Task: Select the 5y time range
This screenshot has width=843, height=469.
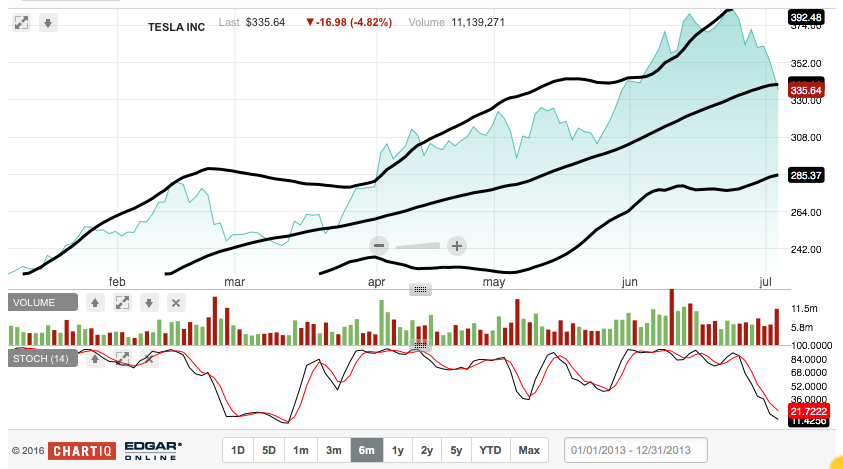Action: coord(456,450)
